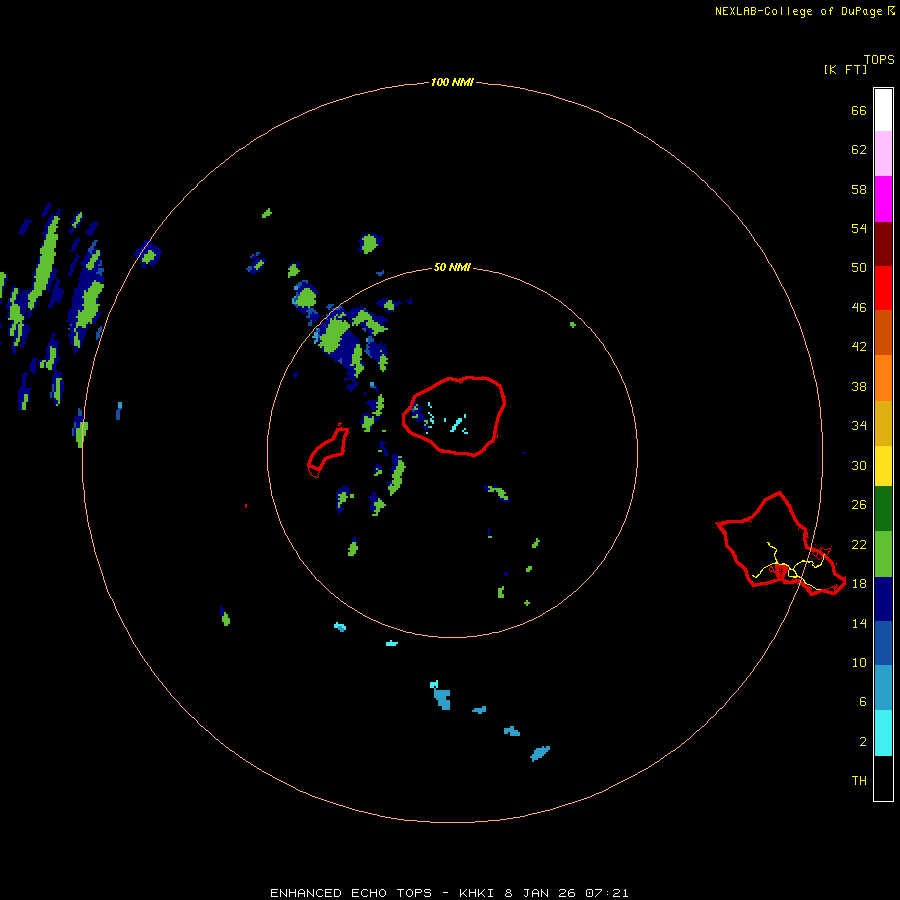This screenshot has width=900, height=900.
Task: Click the [K FT] units label
Action: [845, 69]
